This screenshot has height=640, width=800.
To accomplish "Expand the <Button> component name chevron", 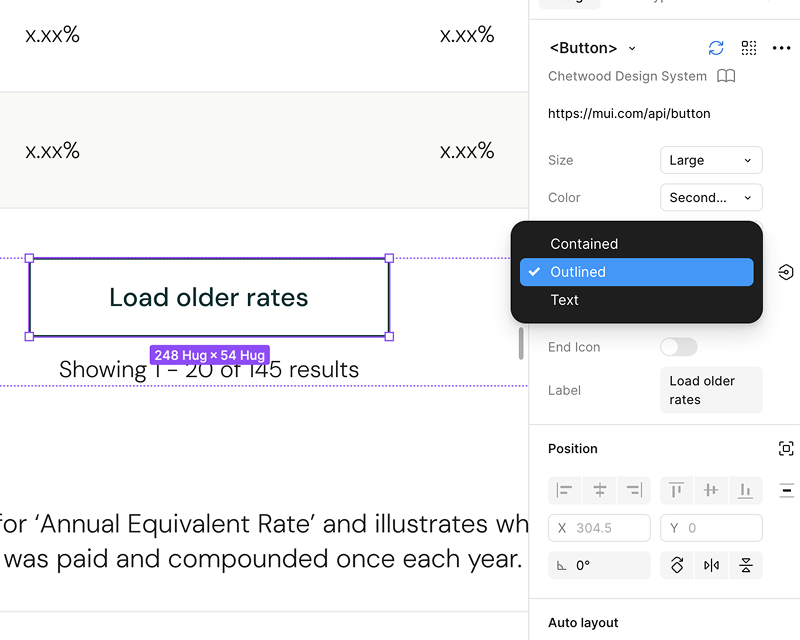I will point(632,49).
